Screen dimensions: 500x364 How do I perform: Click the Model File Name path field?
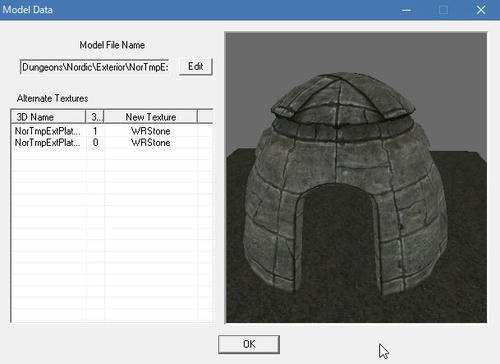[x=95, y=67]
